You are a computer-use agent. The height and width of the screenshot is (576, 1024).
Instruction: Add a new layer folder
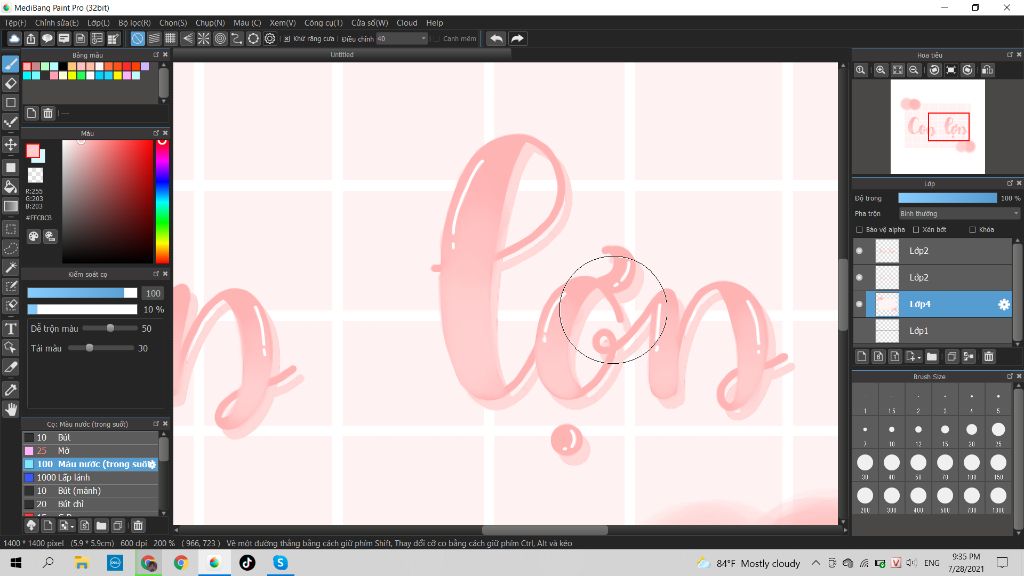[x=932, y=356]
